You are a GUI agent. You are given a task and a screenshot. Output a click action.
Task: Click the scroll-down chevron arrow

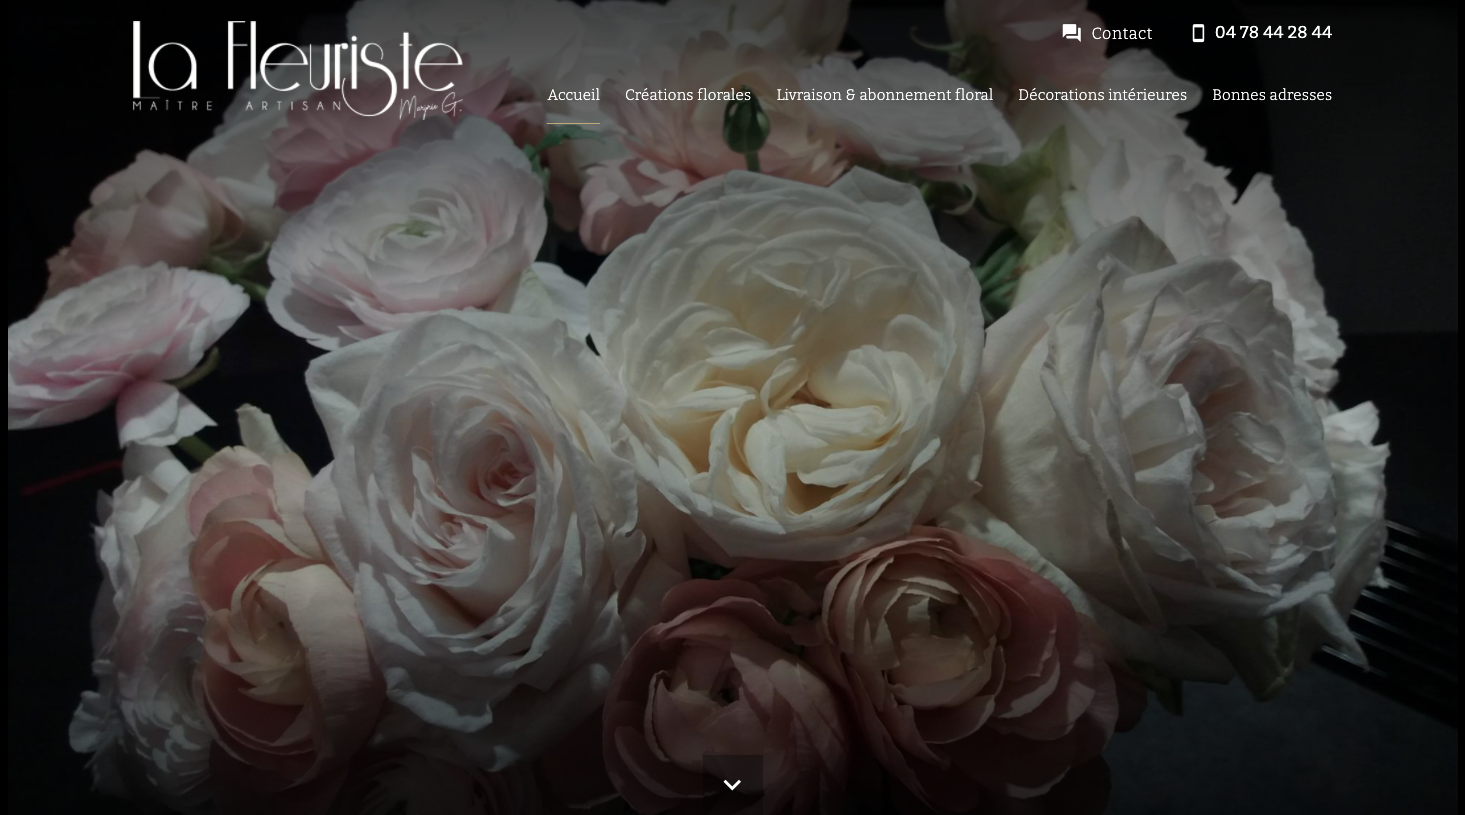[x=732, y=785]
